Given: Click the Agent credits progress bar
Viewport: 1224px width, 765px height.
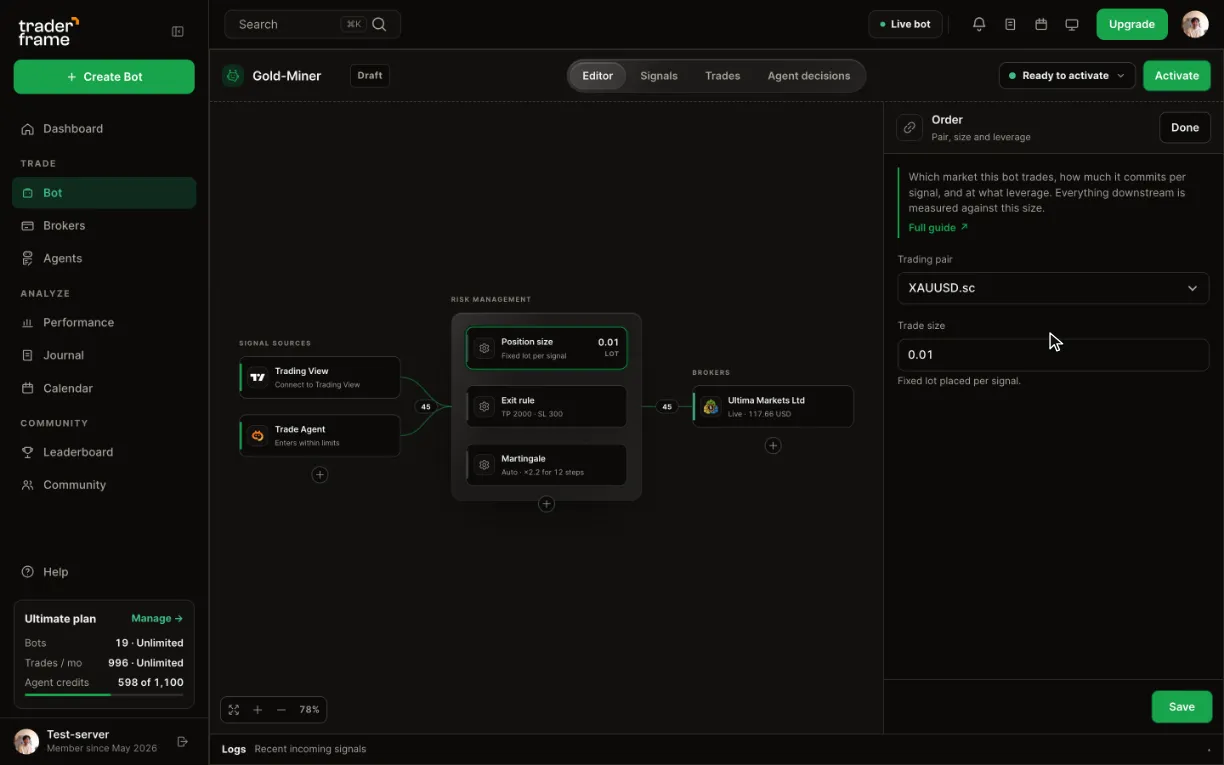Looking at the screenshot, I should pos(104,694).
